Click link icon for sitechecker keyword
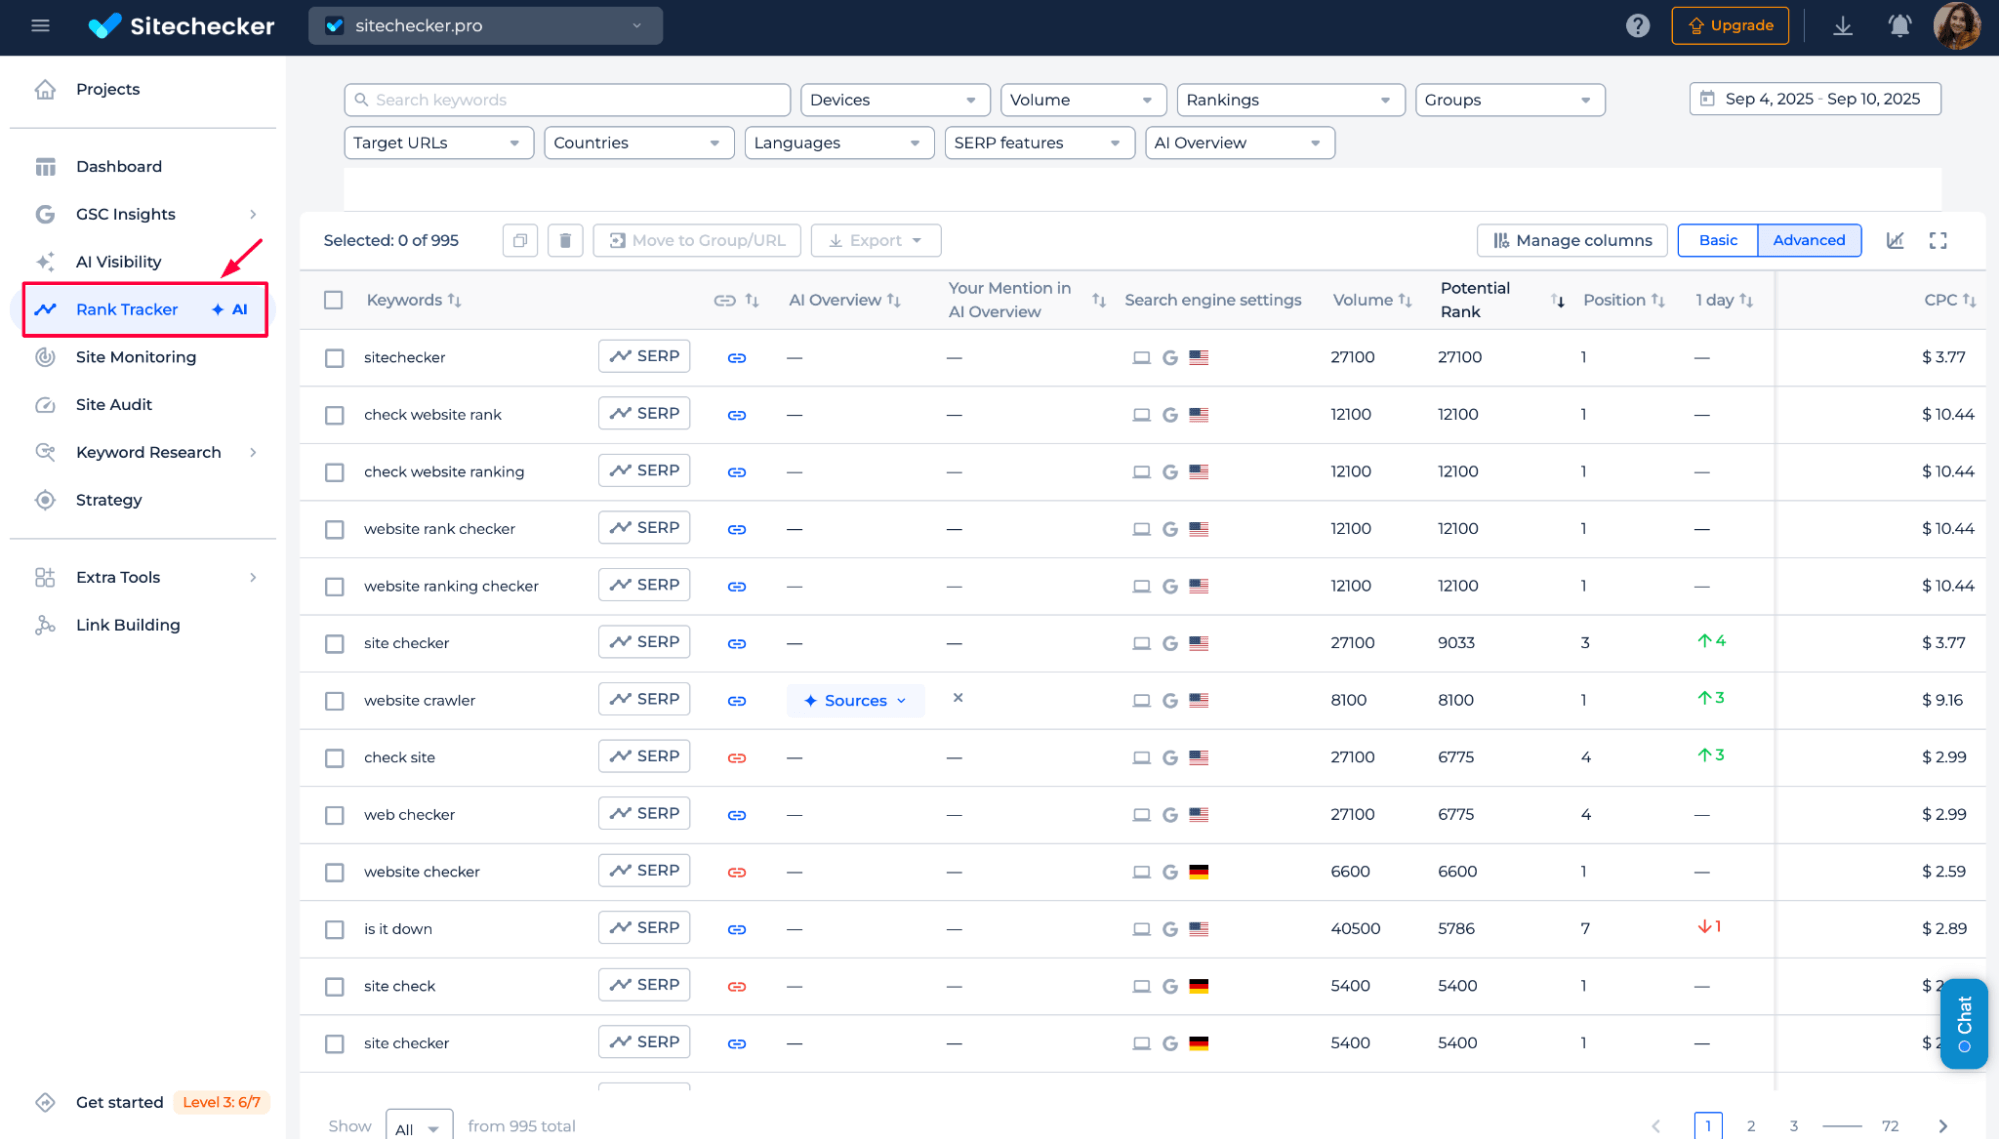This screenshot has height=1140, width=1999. click(x=737, y=358)
